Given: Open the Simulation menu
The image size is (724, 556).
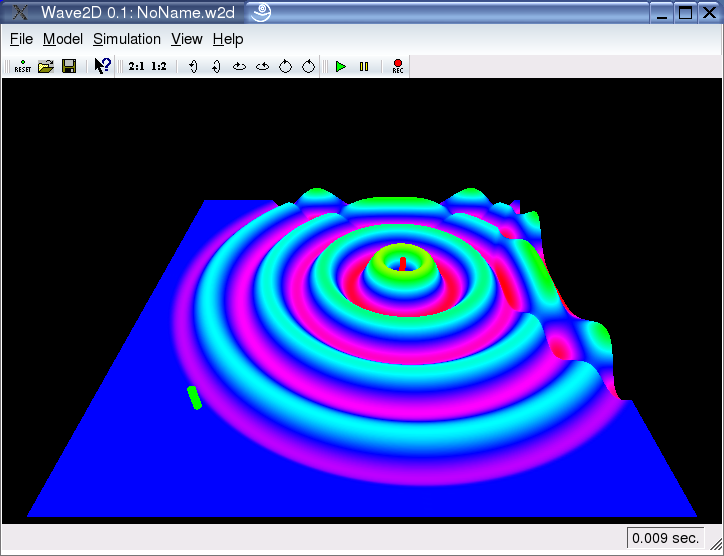Looking at the screenshot, I should pos(127,39).
